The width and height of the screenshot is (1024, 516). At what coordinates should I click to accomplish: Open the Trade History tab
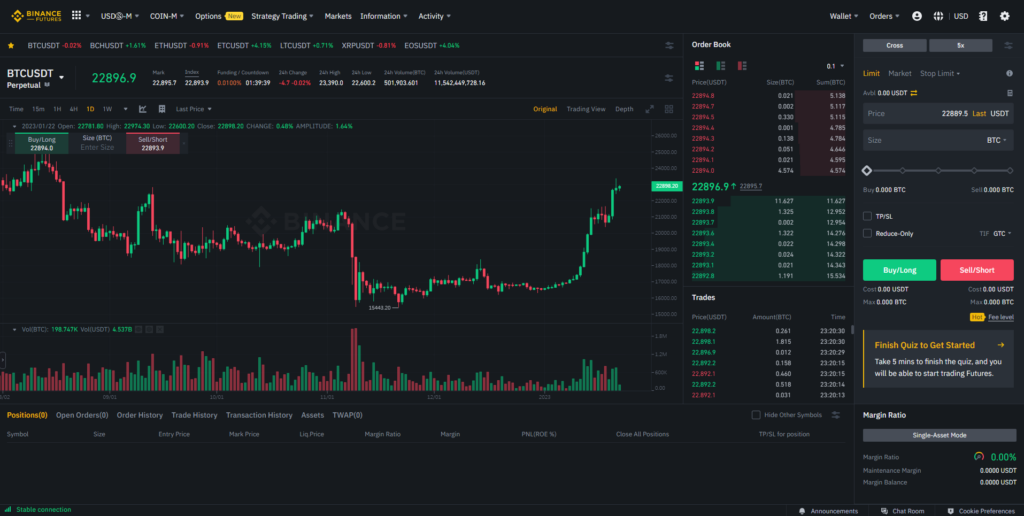(x=194, y=415)
